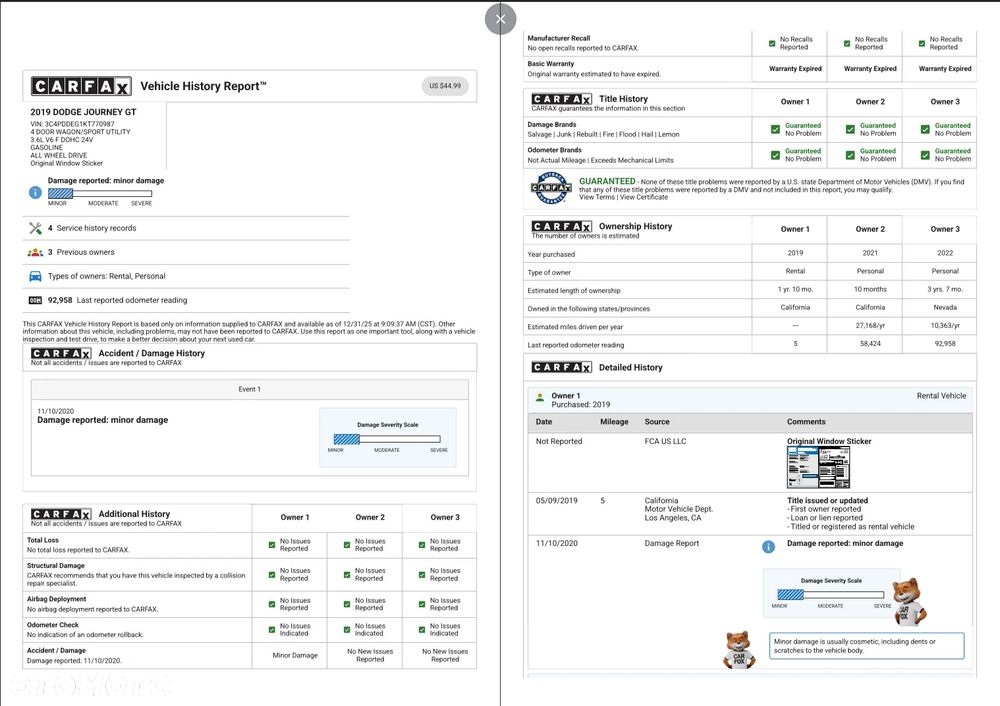Click Structural Damage checkmark for Owner 2
This screenshot has width=1000, height=706.
tap(347, 575)
